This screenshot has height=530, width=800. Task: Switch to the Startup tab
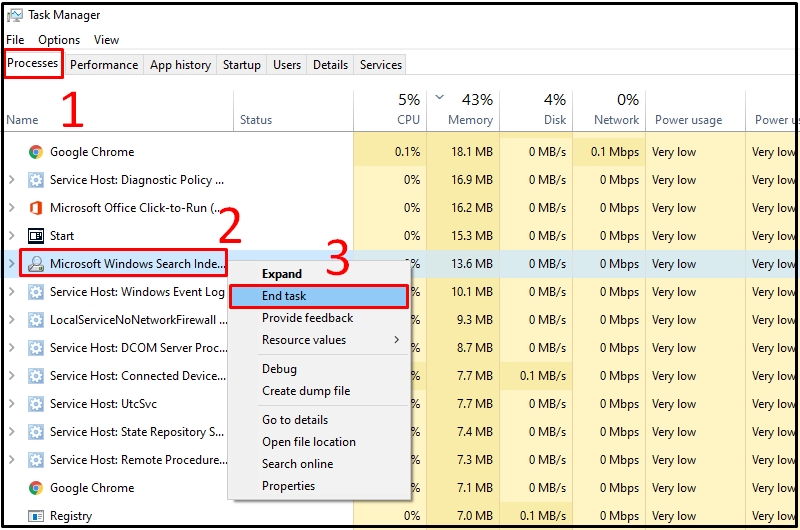pyautogui.click(x=242, y=65)
